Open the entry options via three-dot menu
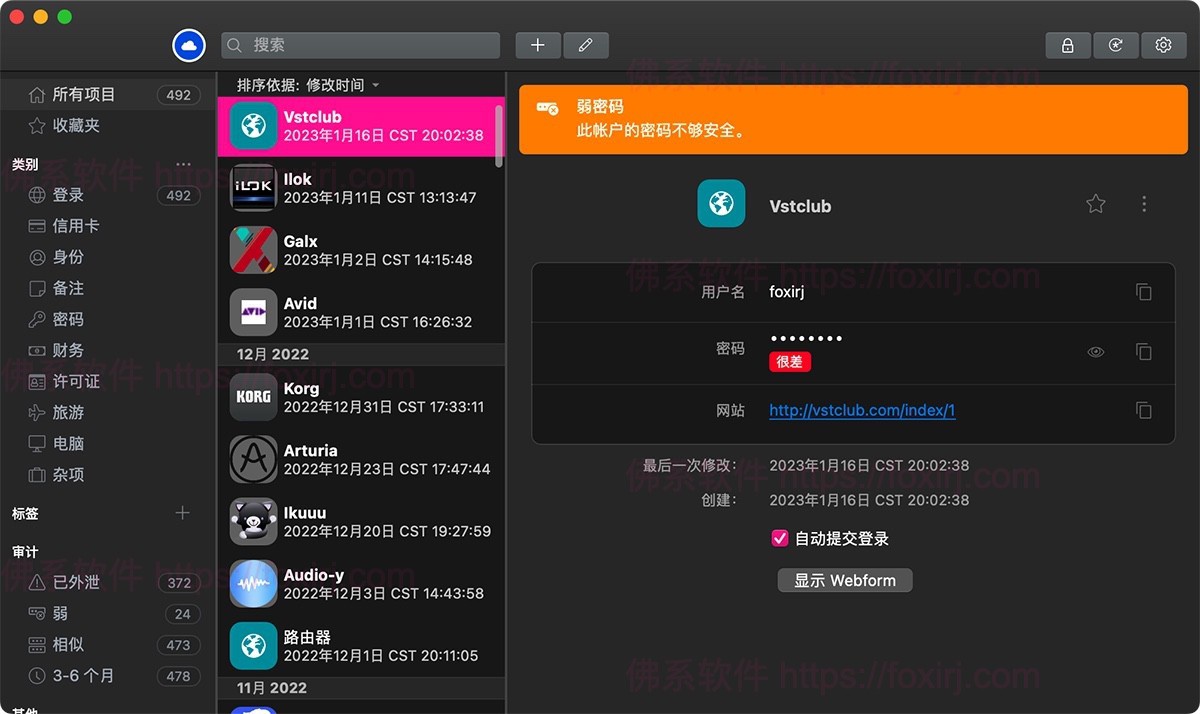 [x=1144, y=203]
